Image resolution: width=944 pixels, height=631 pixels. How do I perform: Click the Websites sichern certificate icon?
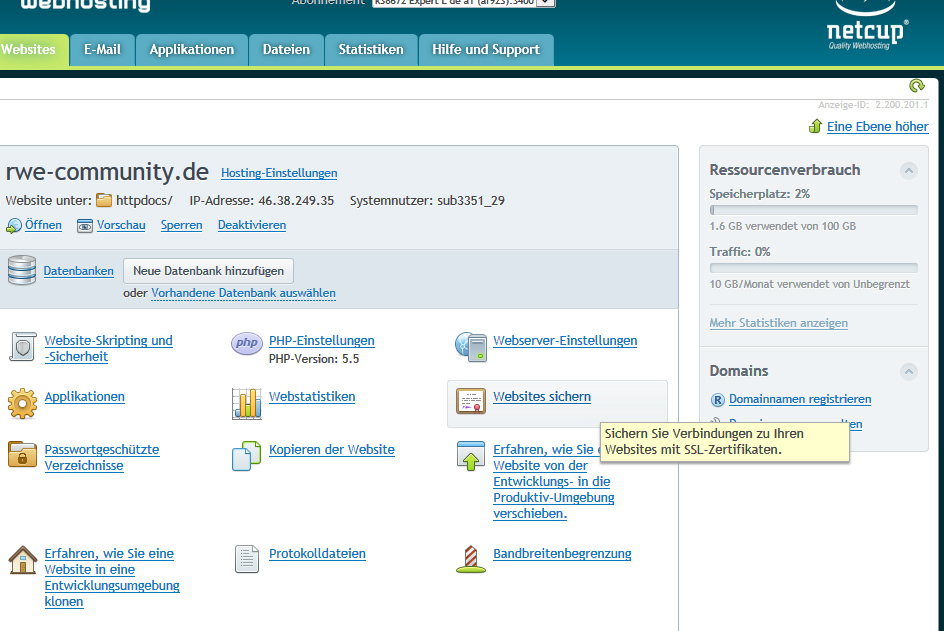point(471,401)
